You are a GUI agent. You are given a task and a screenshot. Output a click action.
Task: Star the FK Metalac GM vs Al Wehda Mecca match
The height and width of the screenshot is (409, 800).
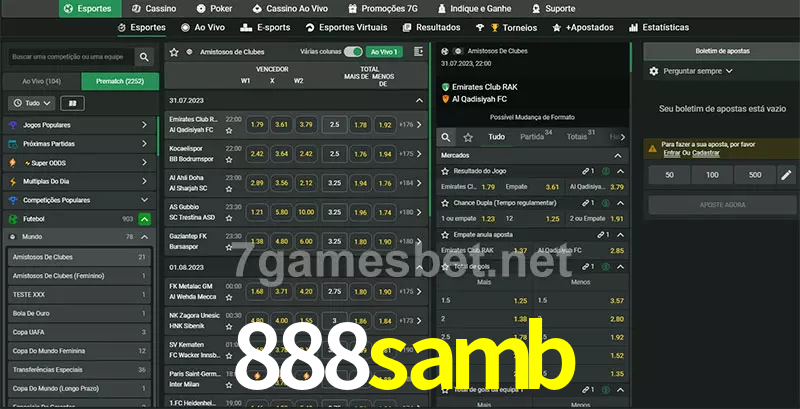229,297
